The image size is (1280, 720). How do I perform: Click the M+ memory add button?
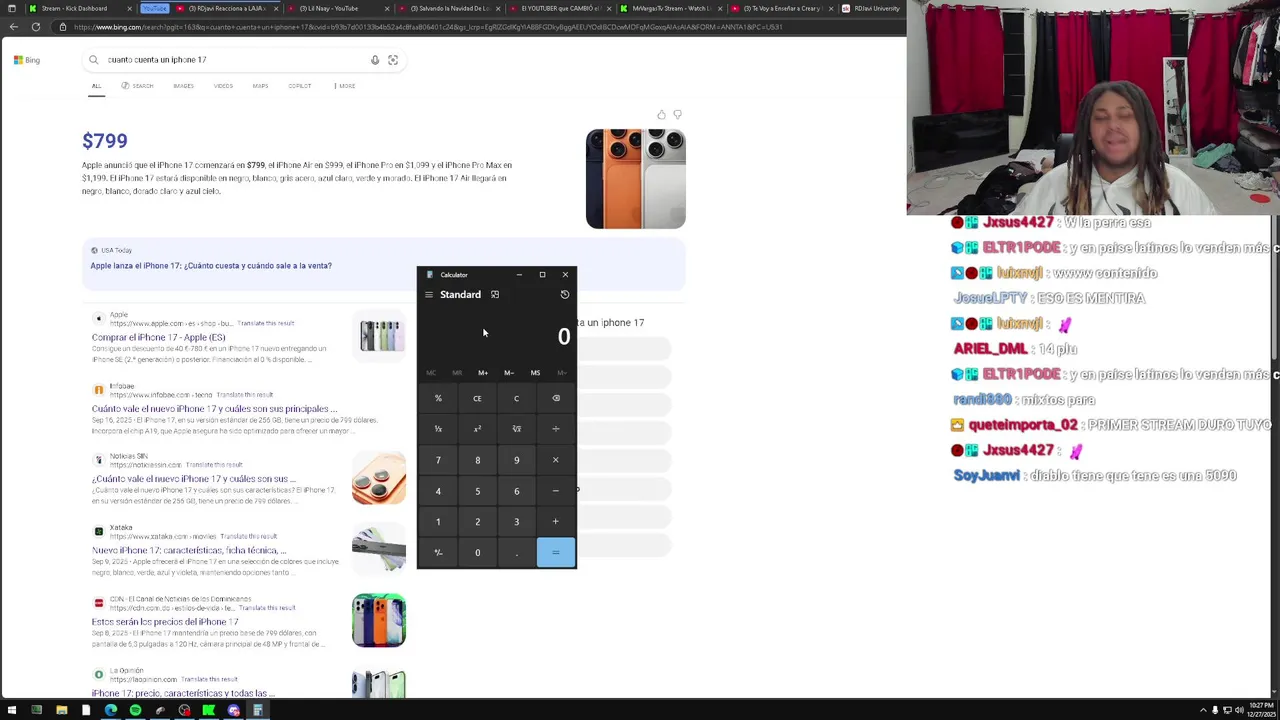[x=483, y=373]
